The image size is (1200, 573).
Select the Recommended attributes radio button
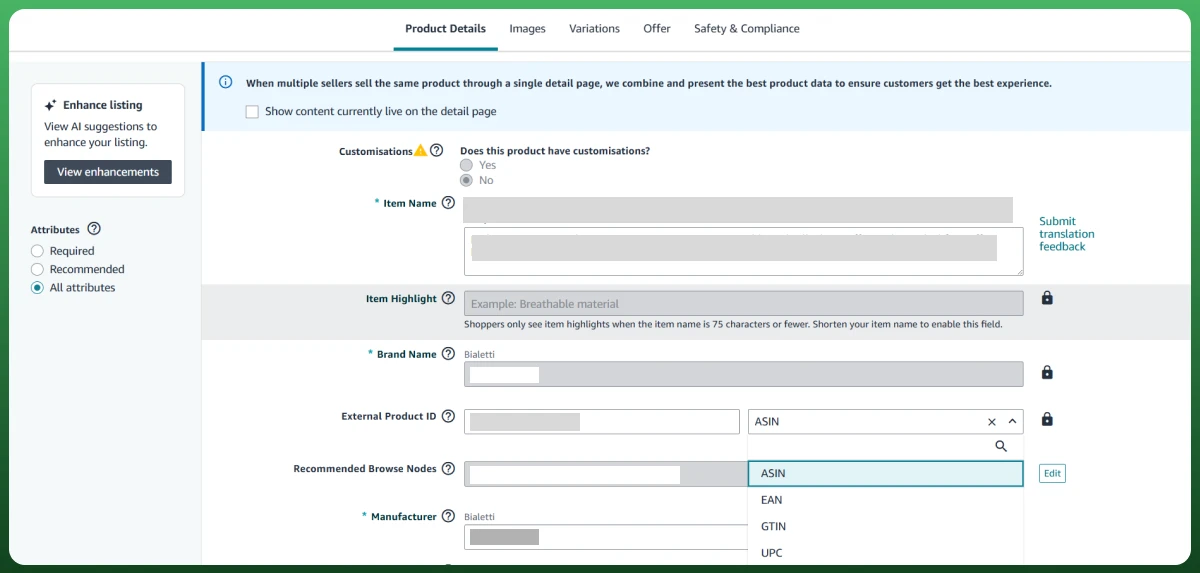coord(37,269)
